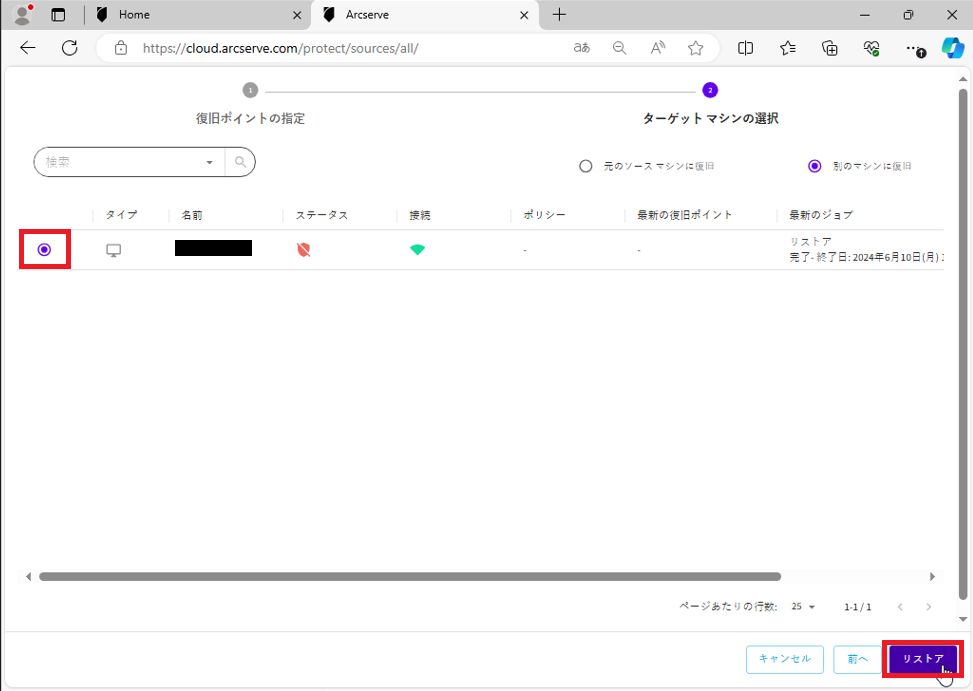
Task: Go to previous page pagination arrow
Action: [x=900, y=607]
